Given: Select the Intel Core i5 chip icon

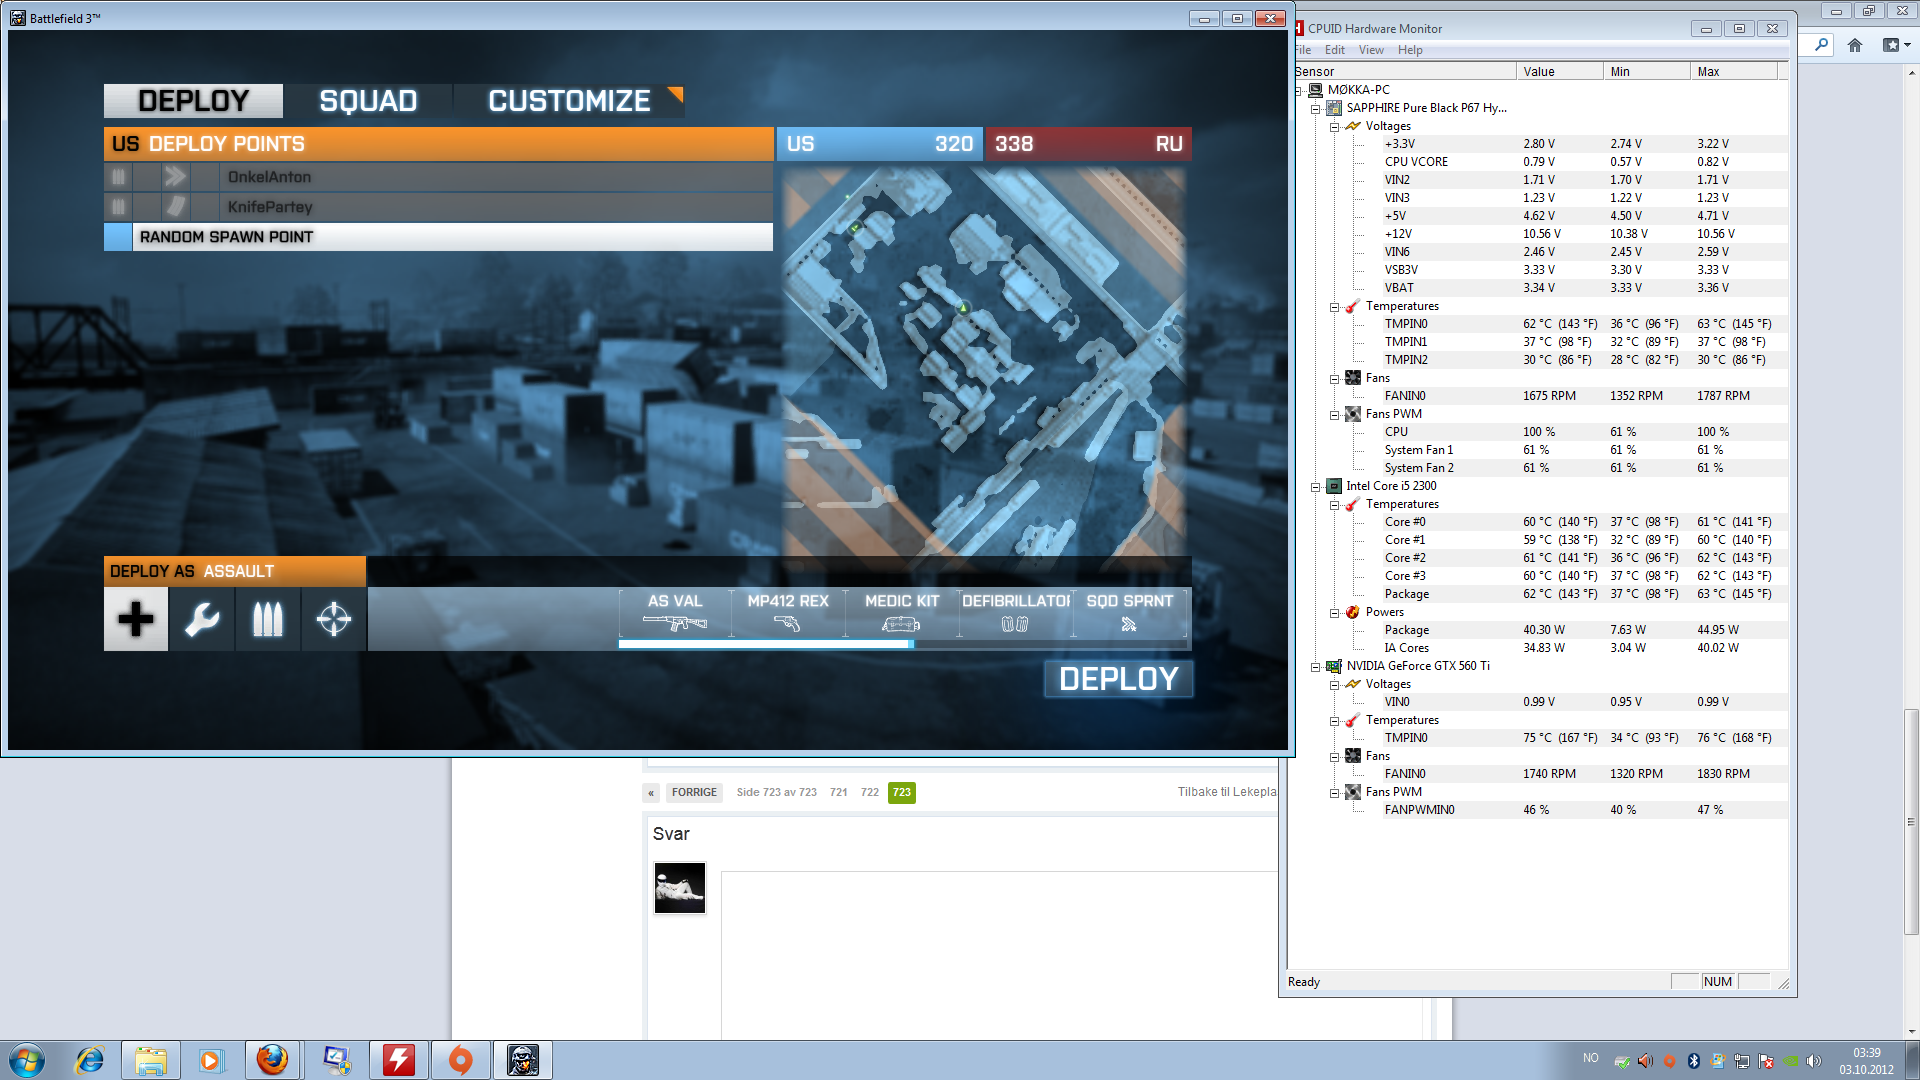Looking at the screenshot, I should coord(1334,486).
